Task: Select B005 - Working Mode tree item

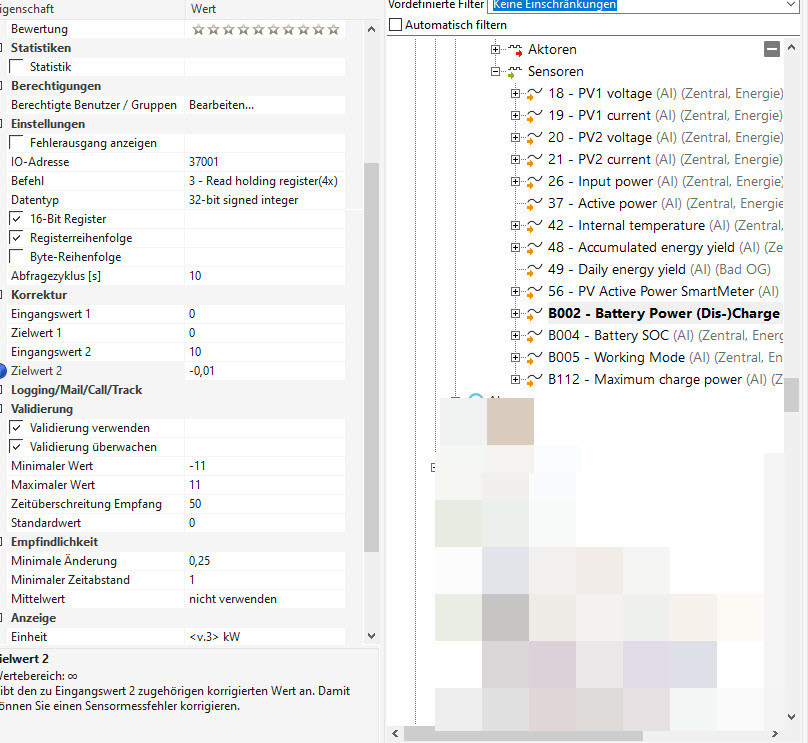Action: [x=665, y=358]
